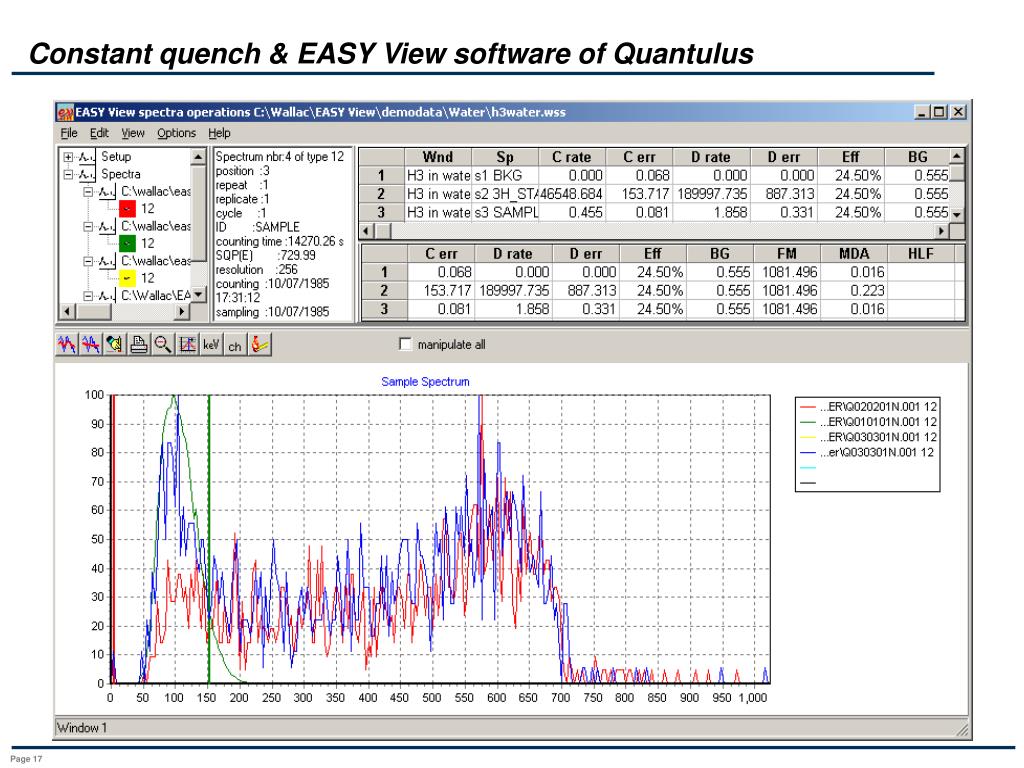Click the FM column header

pyautogui.click(x=786, y=253)
